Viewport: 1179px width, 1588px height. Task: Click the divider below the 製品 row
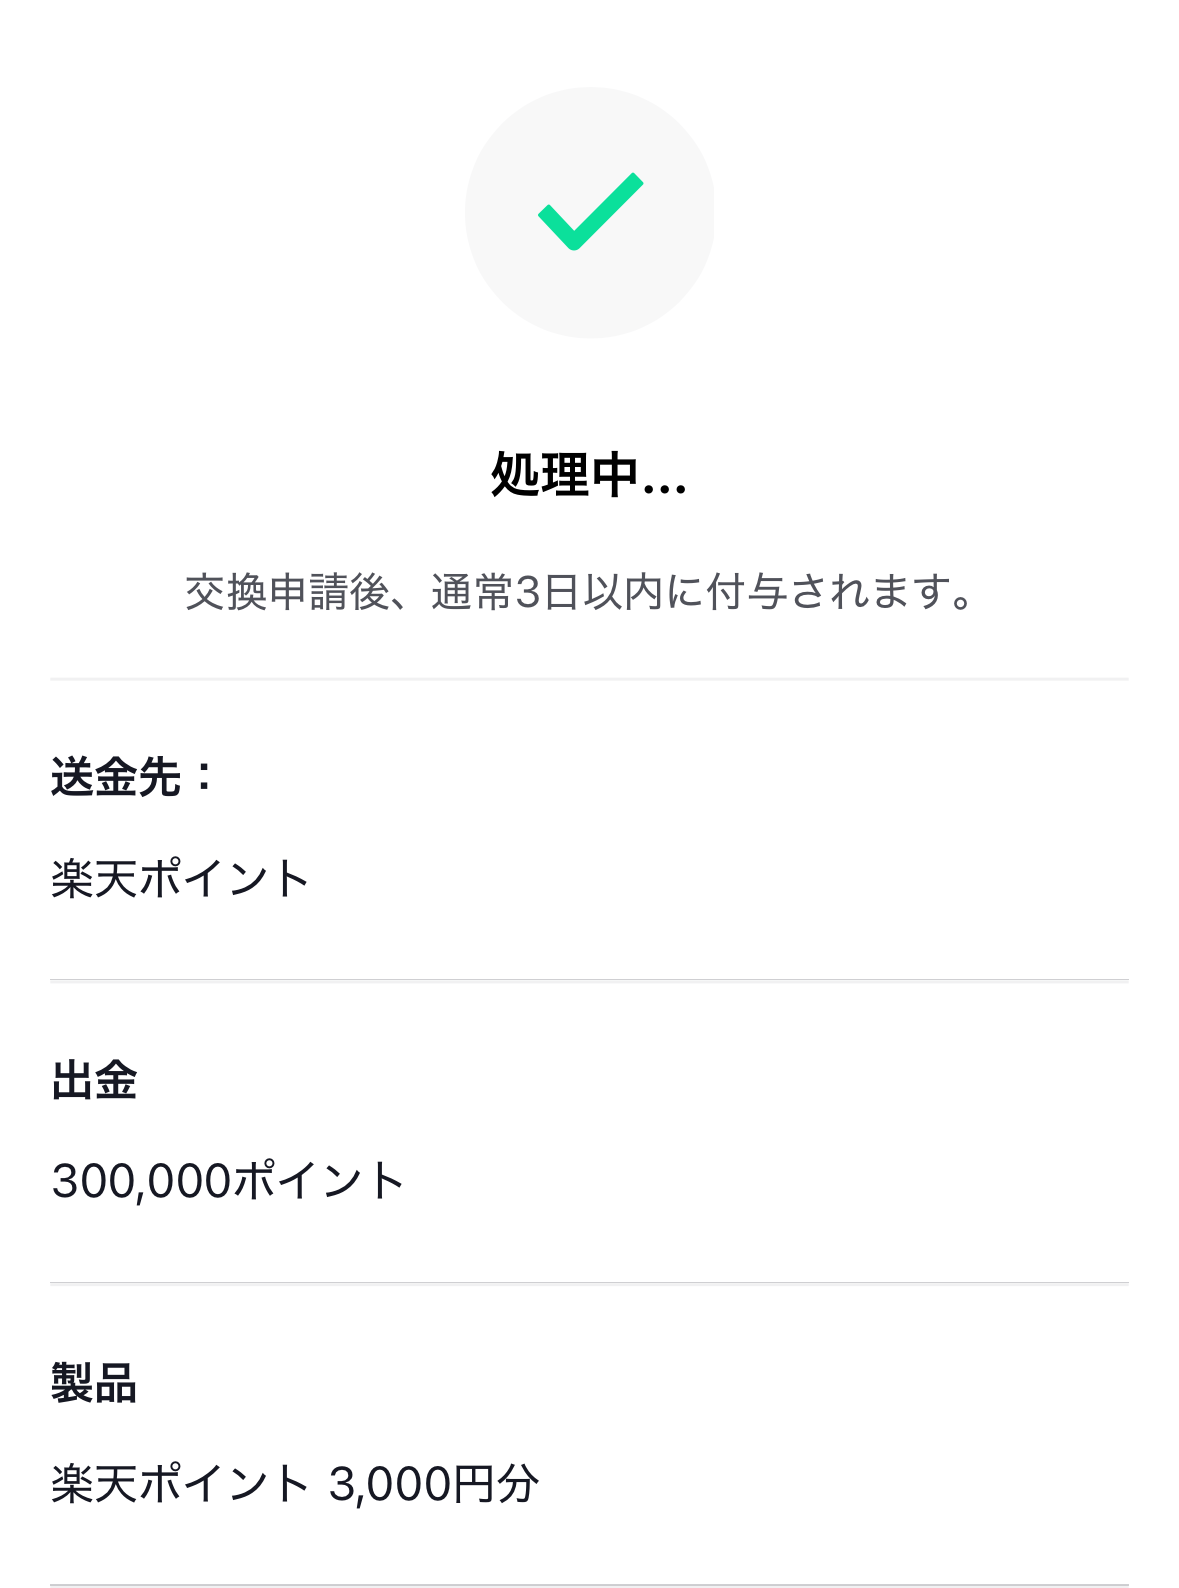[x=589, y=1585]
